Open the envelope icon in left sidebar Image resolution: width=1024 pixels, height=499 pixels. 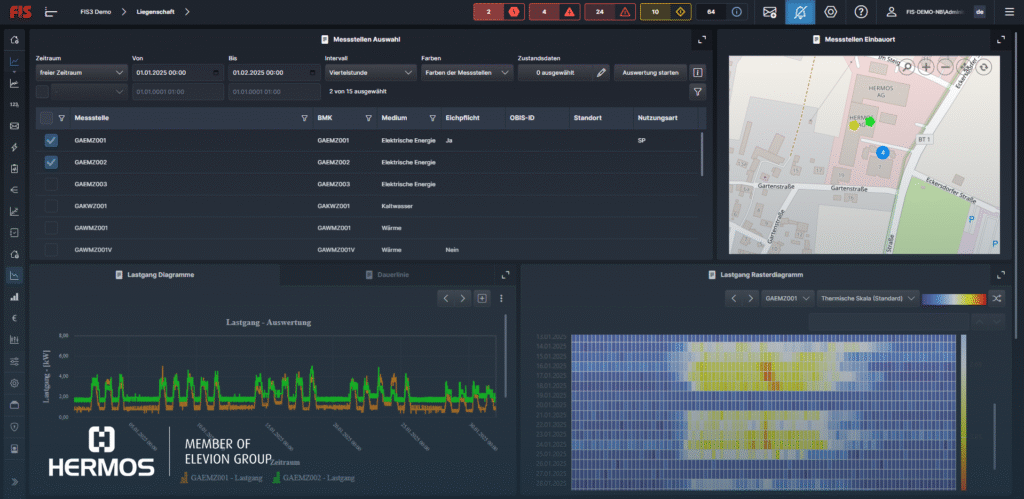click(x=14, y=126)
